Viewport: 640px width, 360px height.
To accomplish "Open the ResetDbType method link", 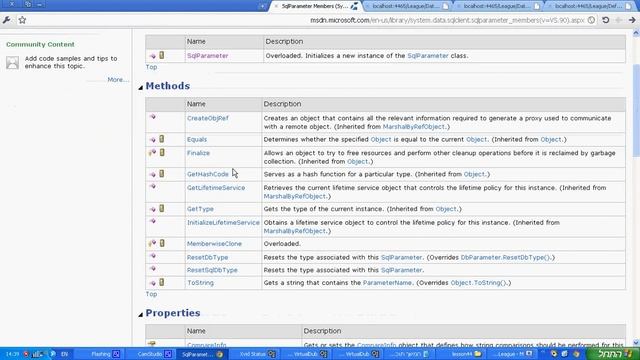I will [x=207, y=257].
